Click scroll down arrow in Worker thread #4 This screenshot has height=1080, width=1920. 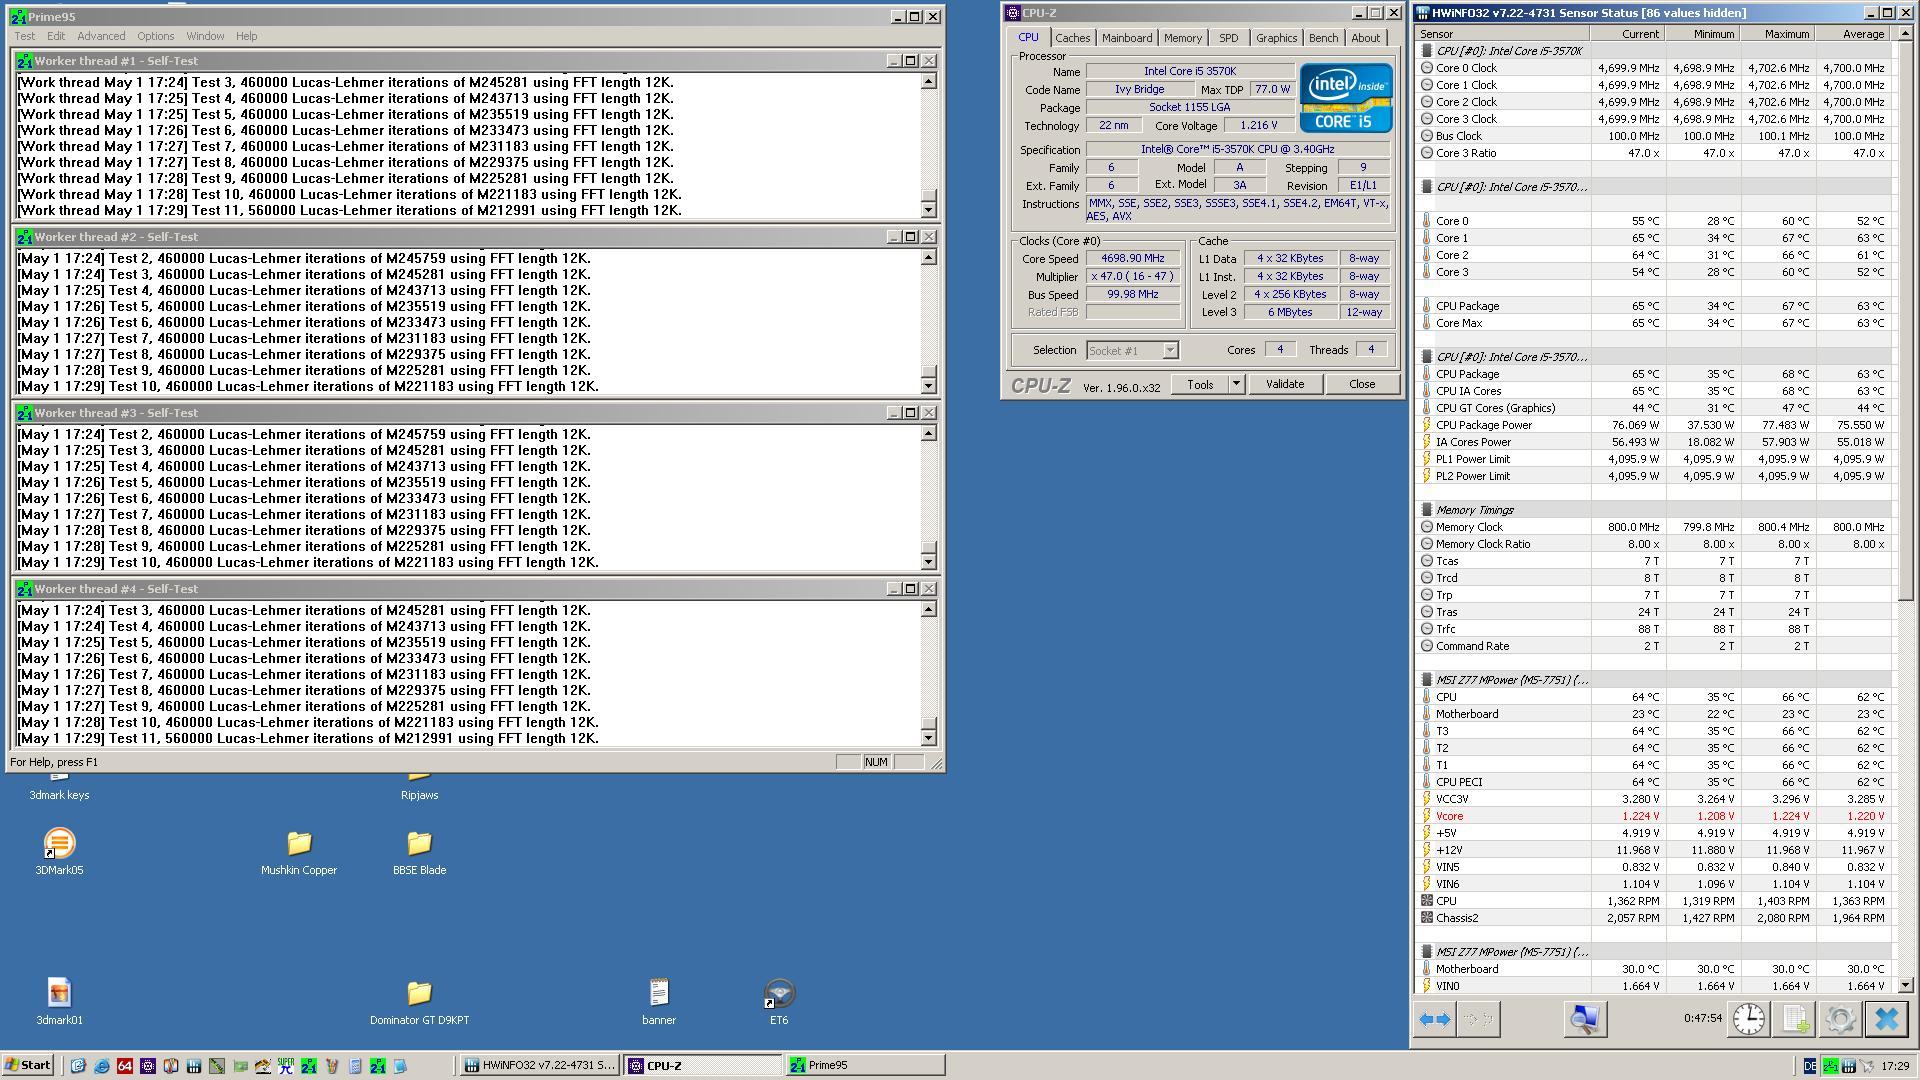coord(928,738)
